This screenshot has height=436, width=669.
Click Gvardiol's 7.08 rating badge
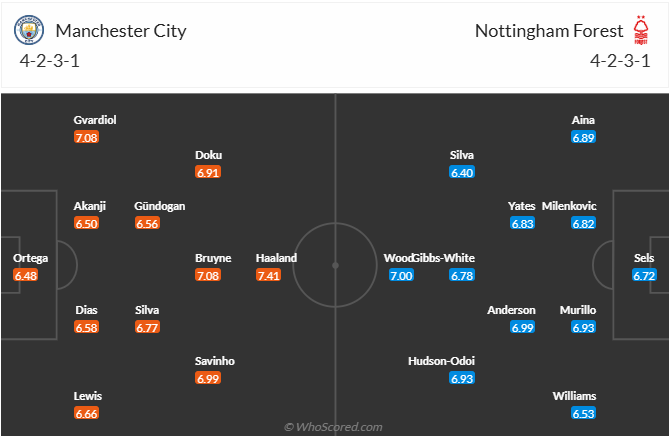click(86, 137)
